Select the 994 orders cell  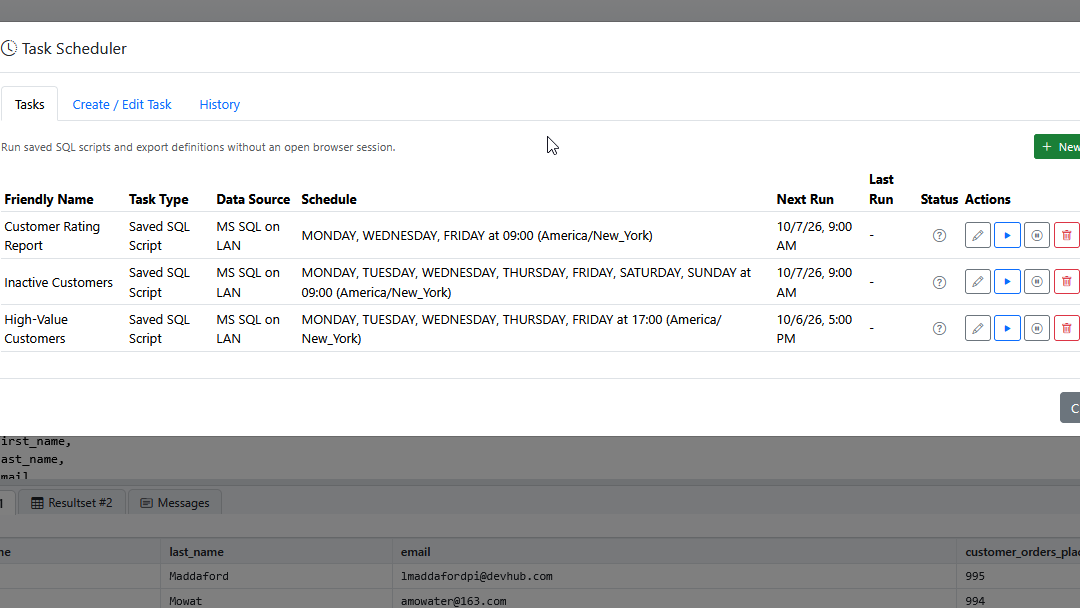(x=1018, y=600)
